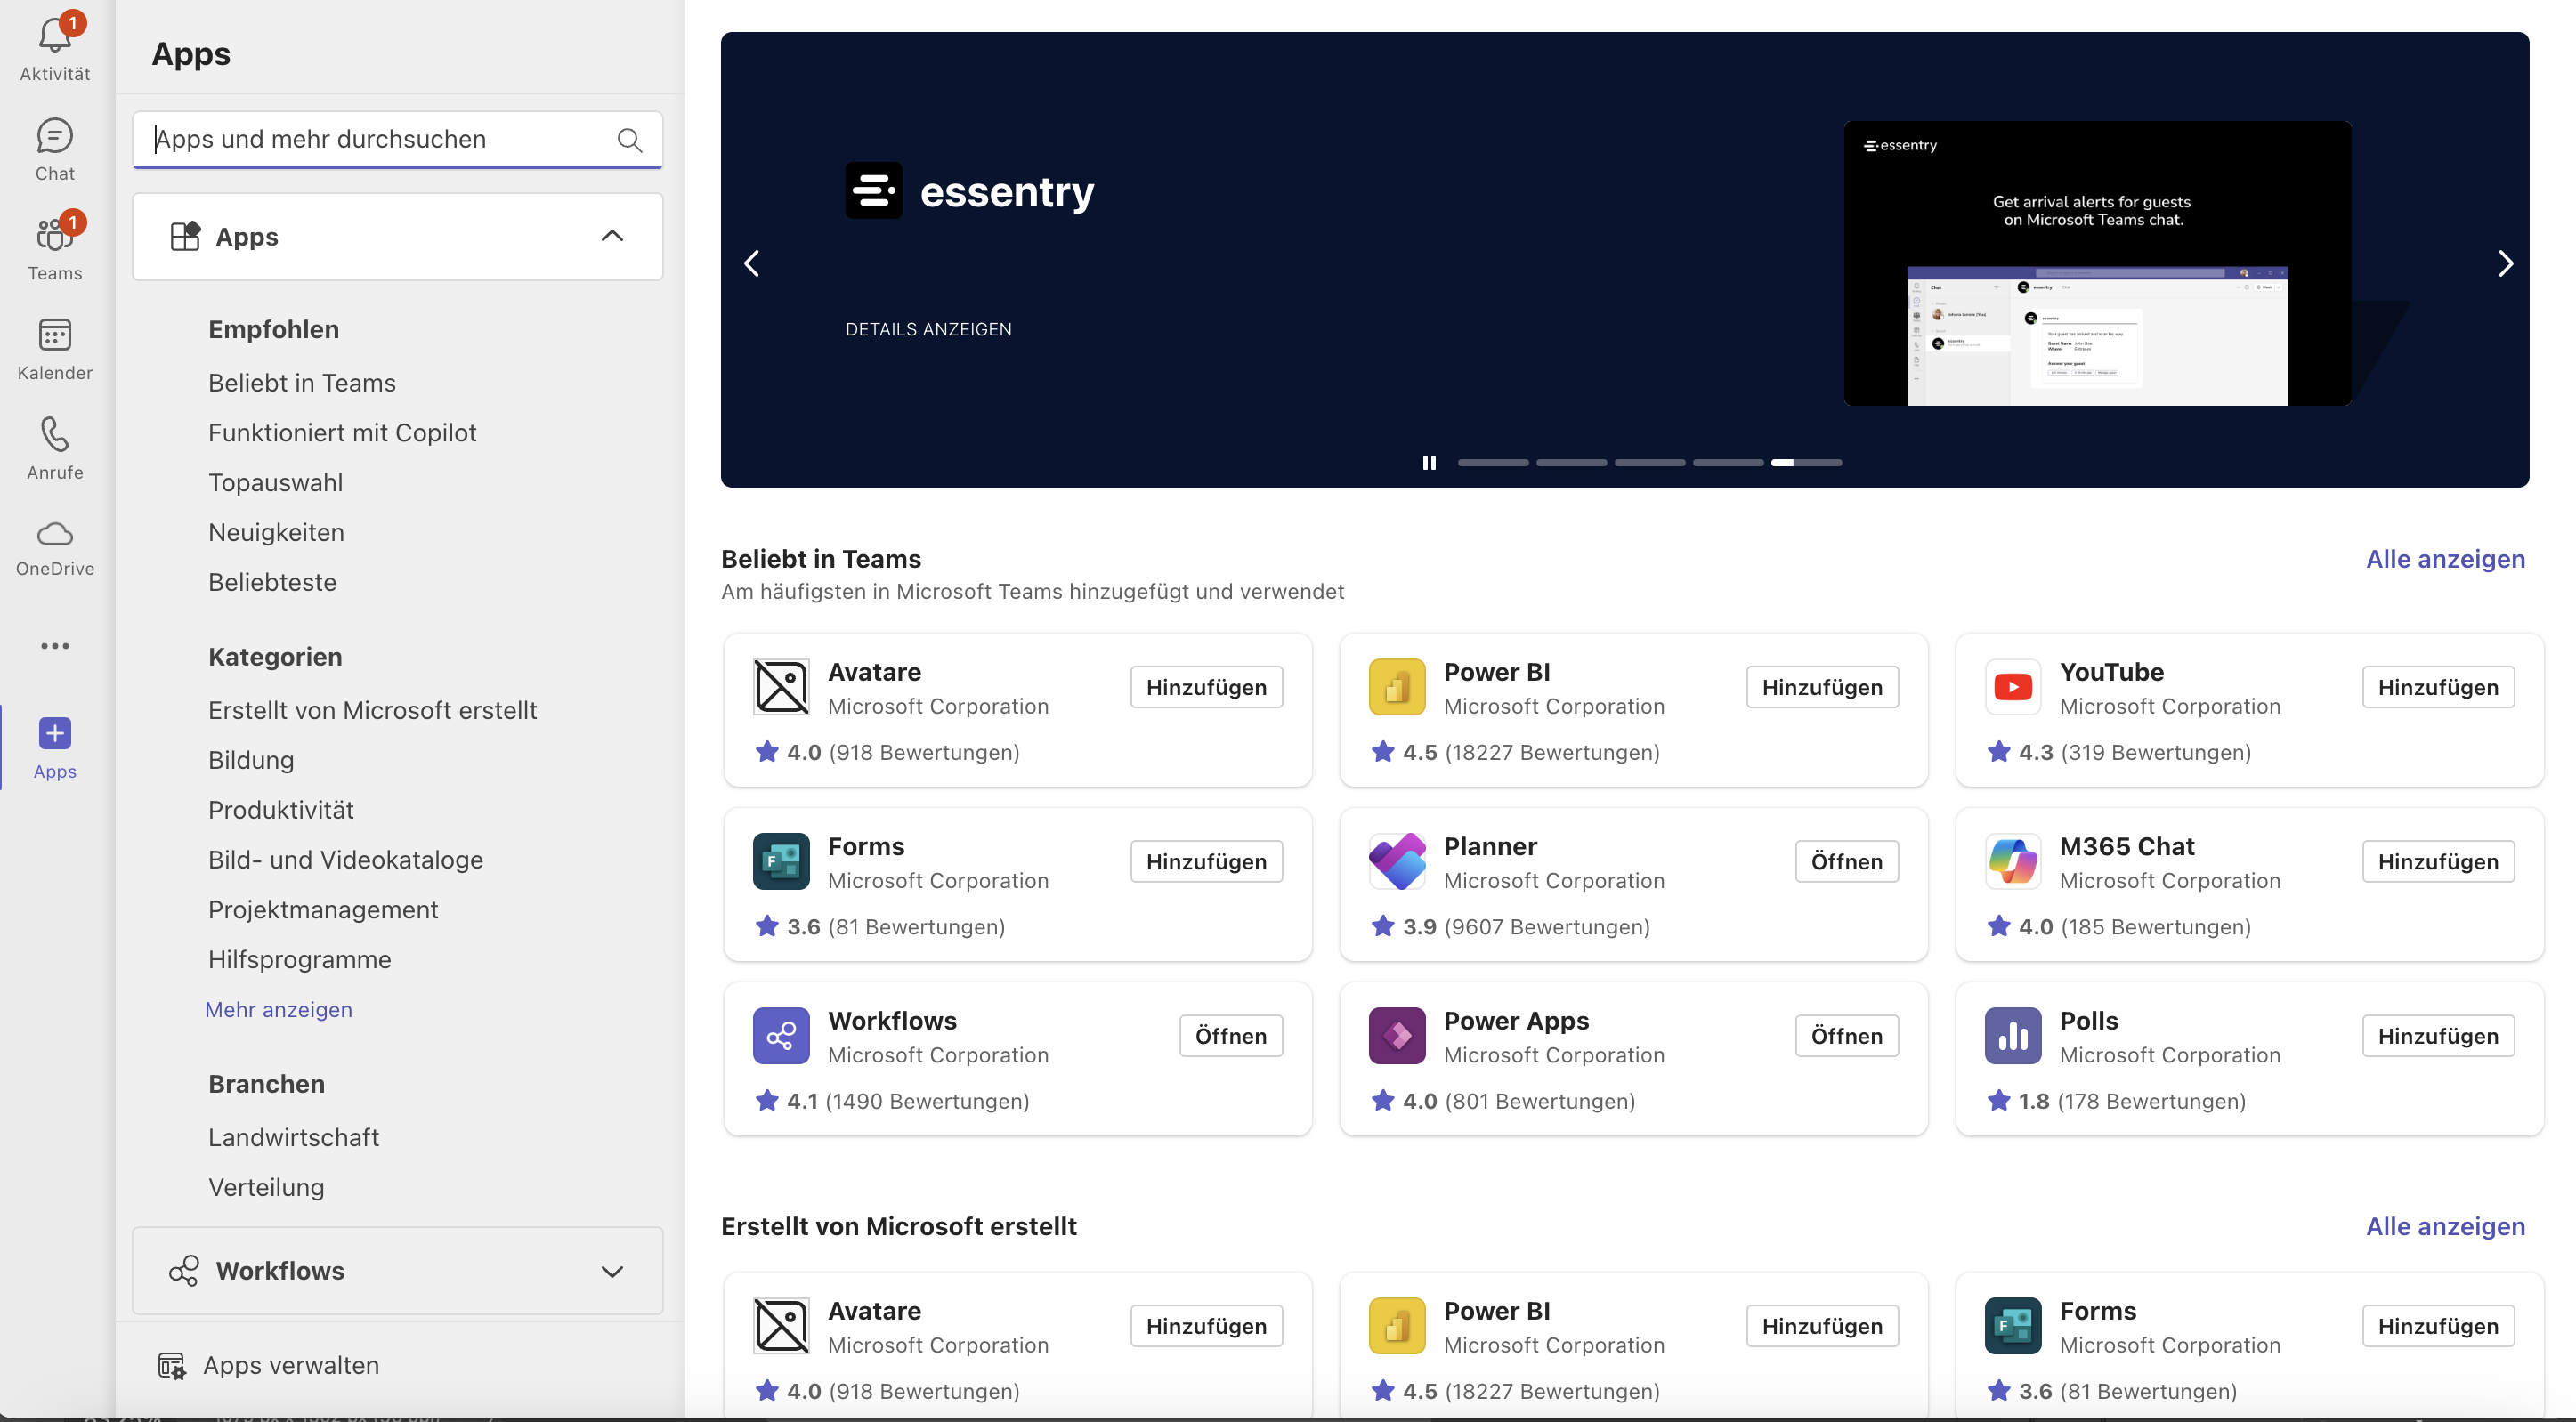Screen dimensions: 2576x1422
Task: Click Öffnen for Workflows app
Action: pos(1230,1036)
